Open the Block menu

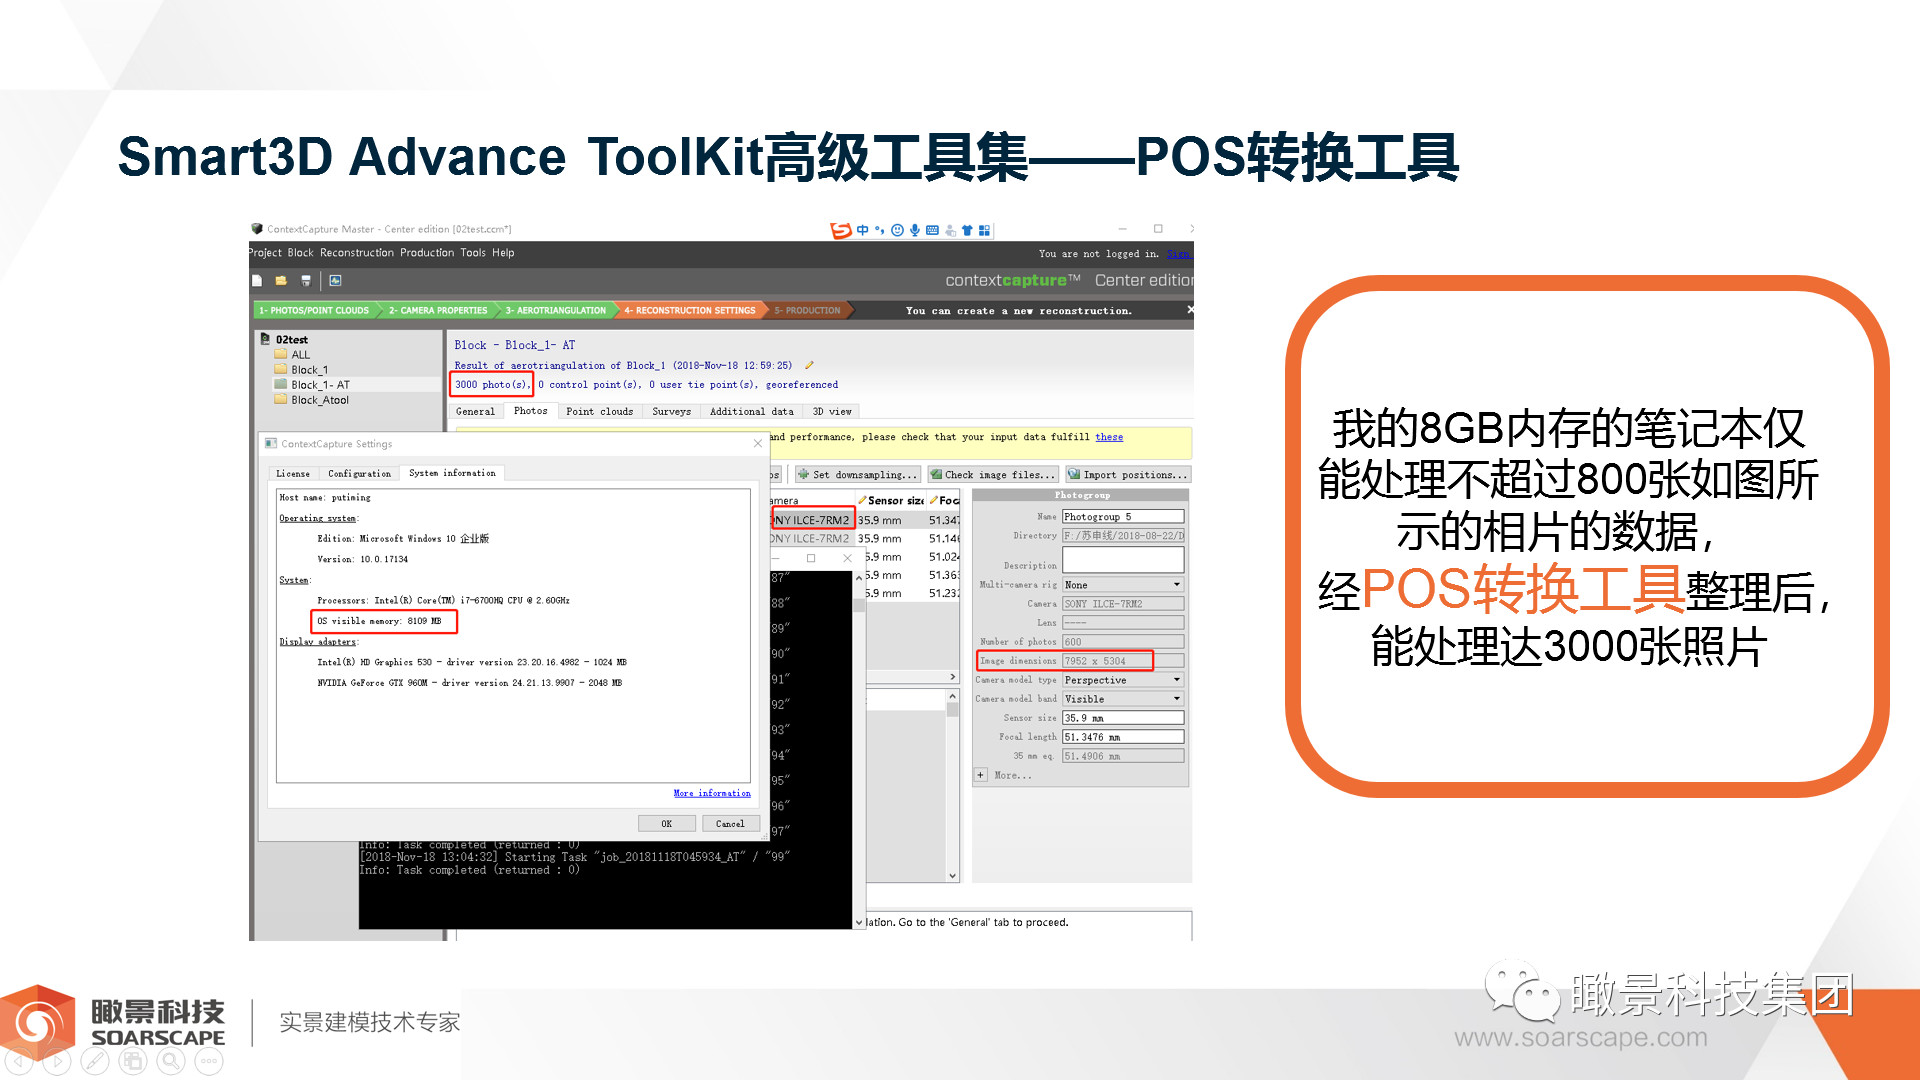pos(300,253)
